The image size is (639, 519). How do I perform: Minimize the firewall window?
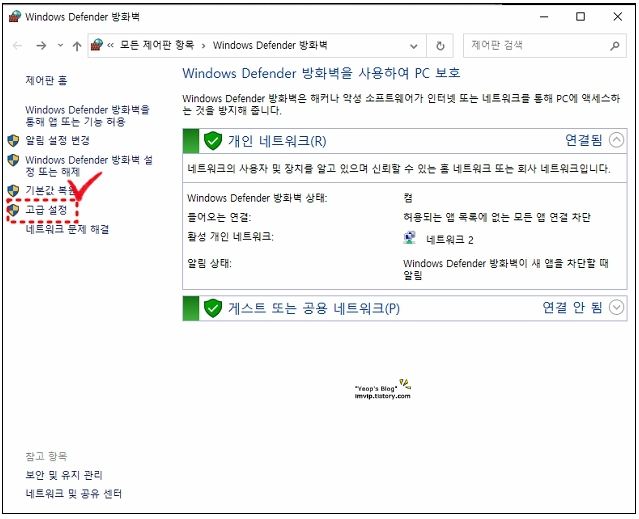click(544, 17)
